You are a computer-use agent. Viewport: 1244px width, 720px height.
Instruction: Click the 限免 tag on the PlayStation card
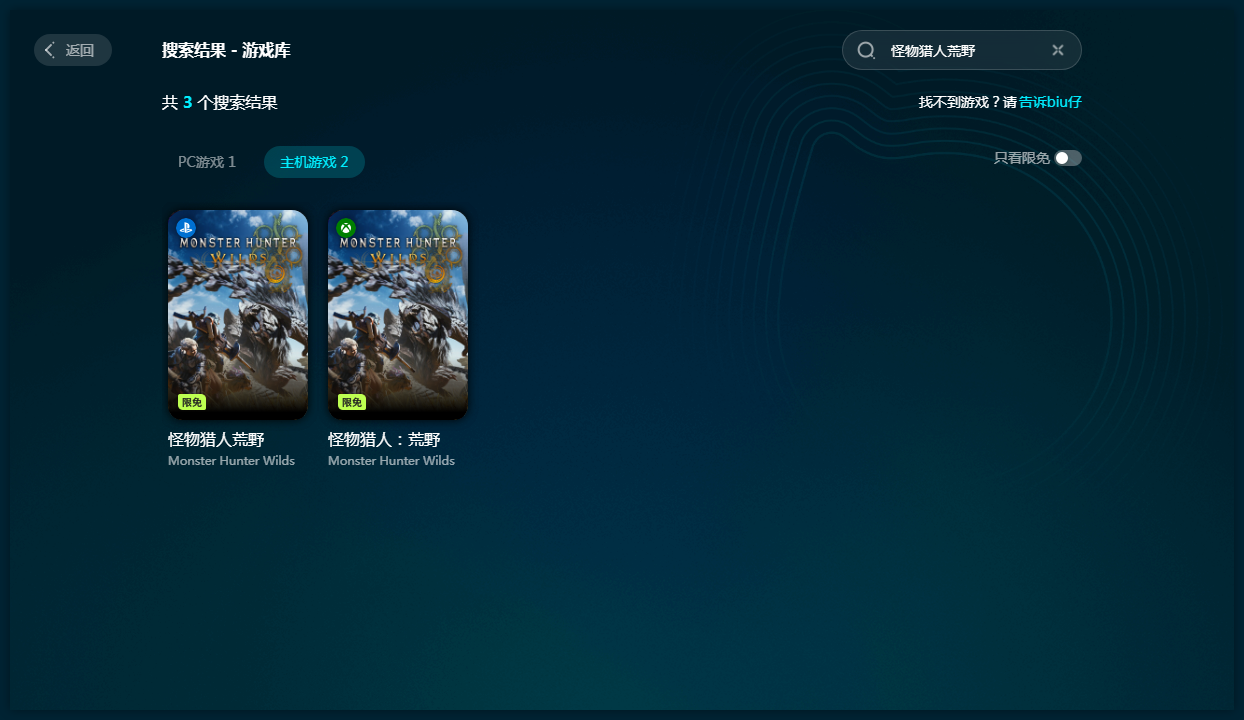(192, 402)
